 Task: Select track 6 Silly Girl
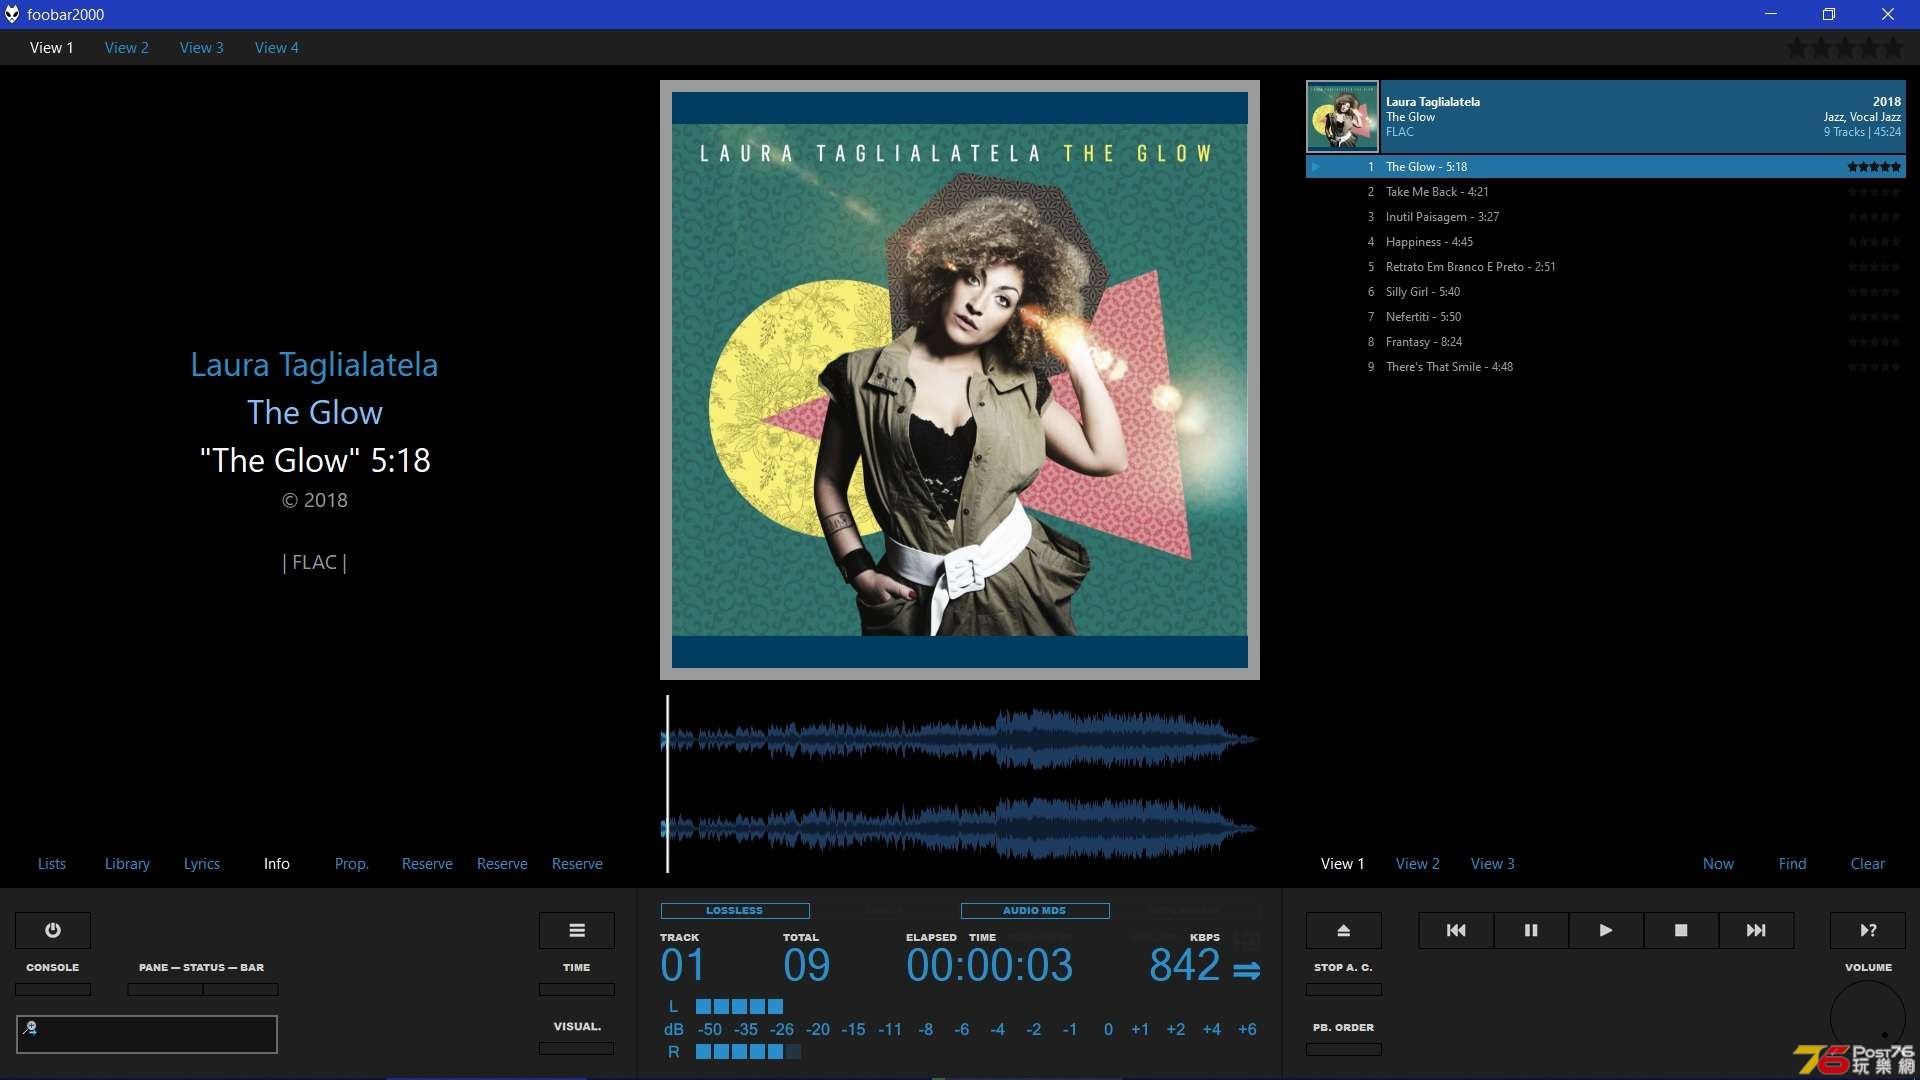coord(1606,292)
